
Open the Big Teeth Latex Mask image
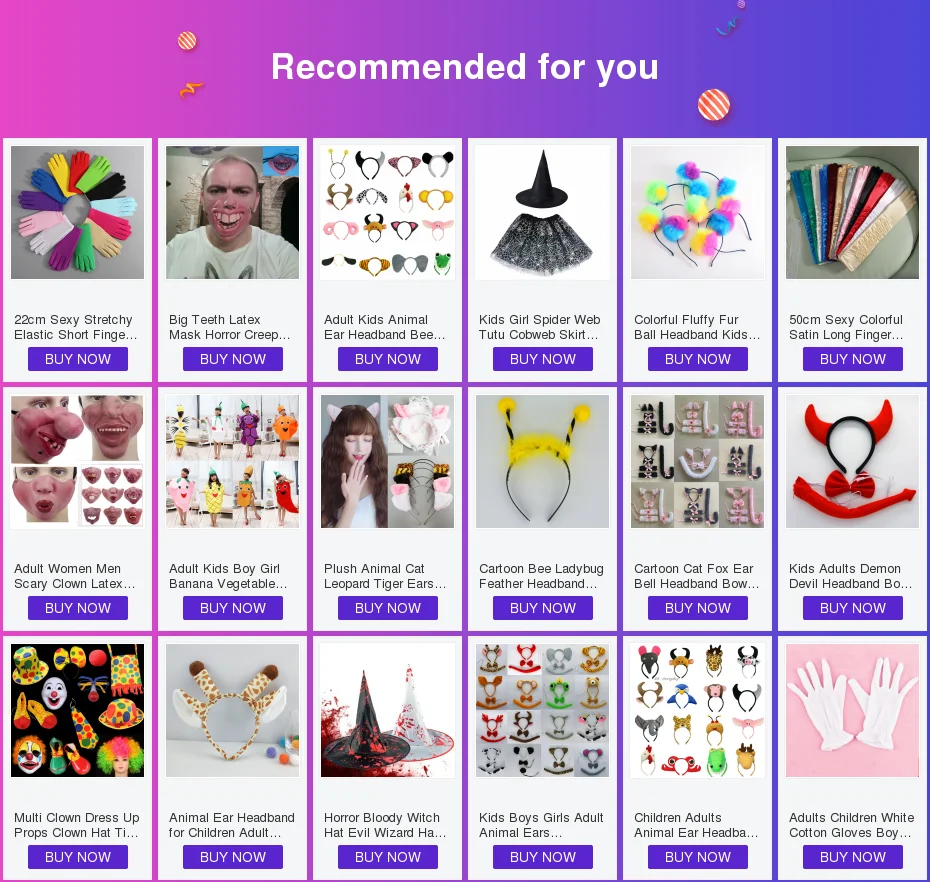[x=232, y=212]
